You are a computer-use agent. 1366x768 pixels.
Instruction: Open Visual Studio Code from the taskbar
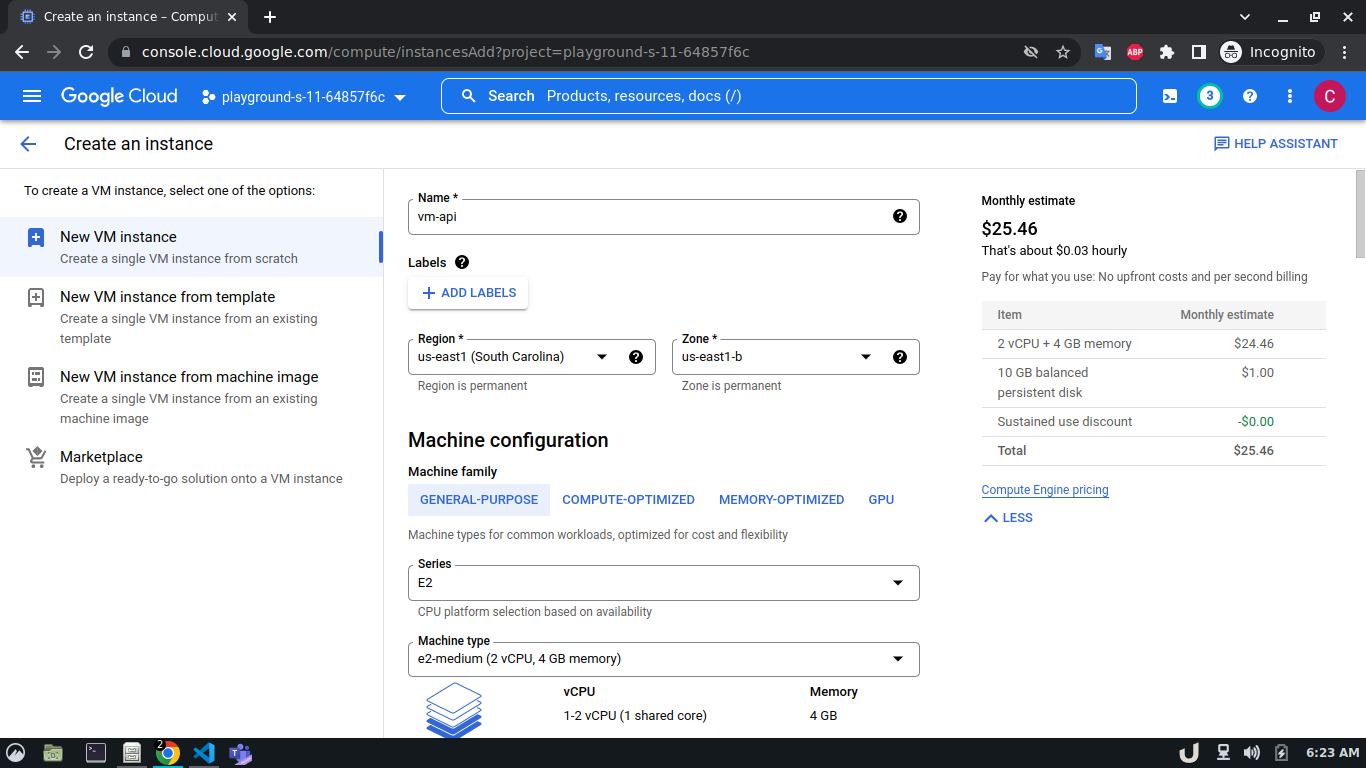(204, 753)
